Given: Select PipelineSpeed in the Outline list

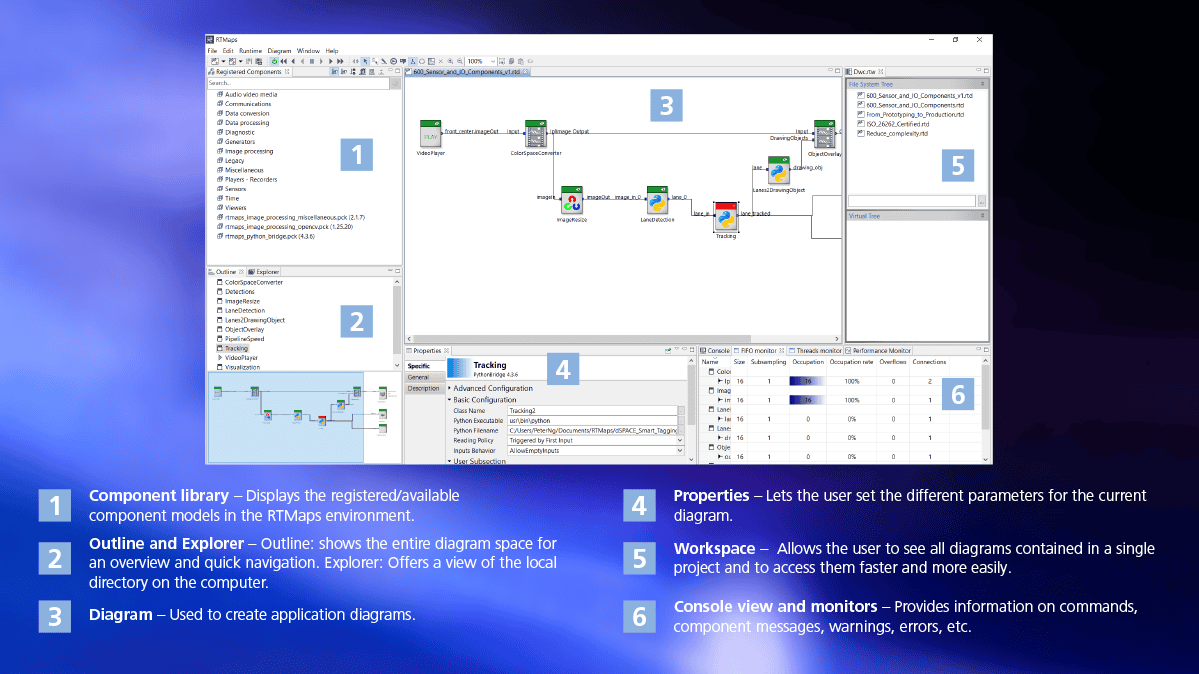Looking at the screenshot, I should point(240,339).
